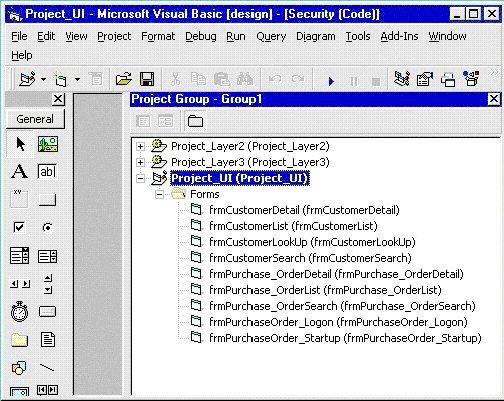Select the Frame control tool
This screenshot has width=504, height=401.
[19, 199]
